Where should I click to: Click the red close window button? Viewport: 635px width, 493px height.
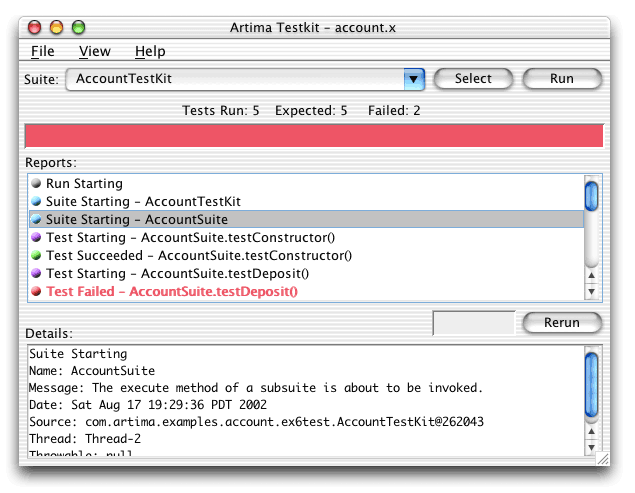pyautogui.click(x=34, y=28)
